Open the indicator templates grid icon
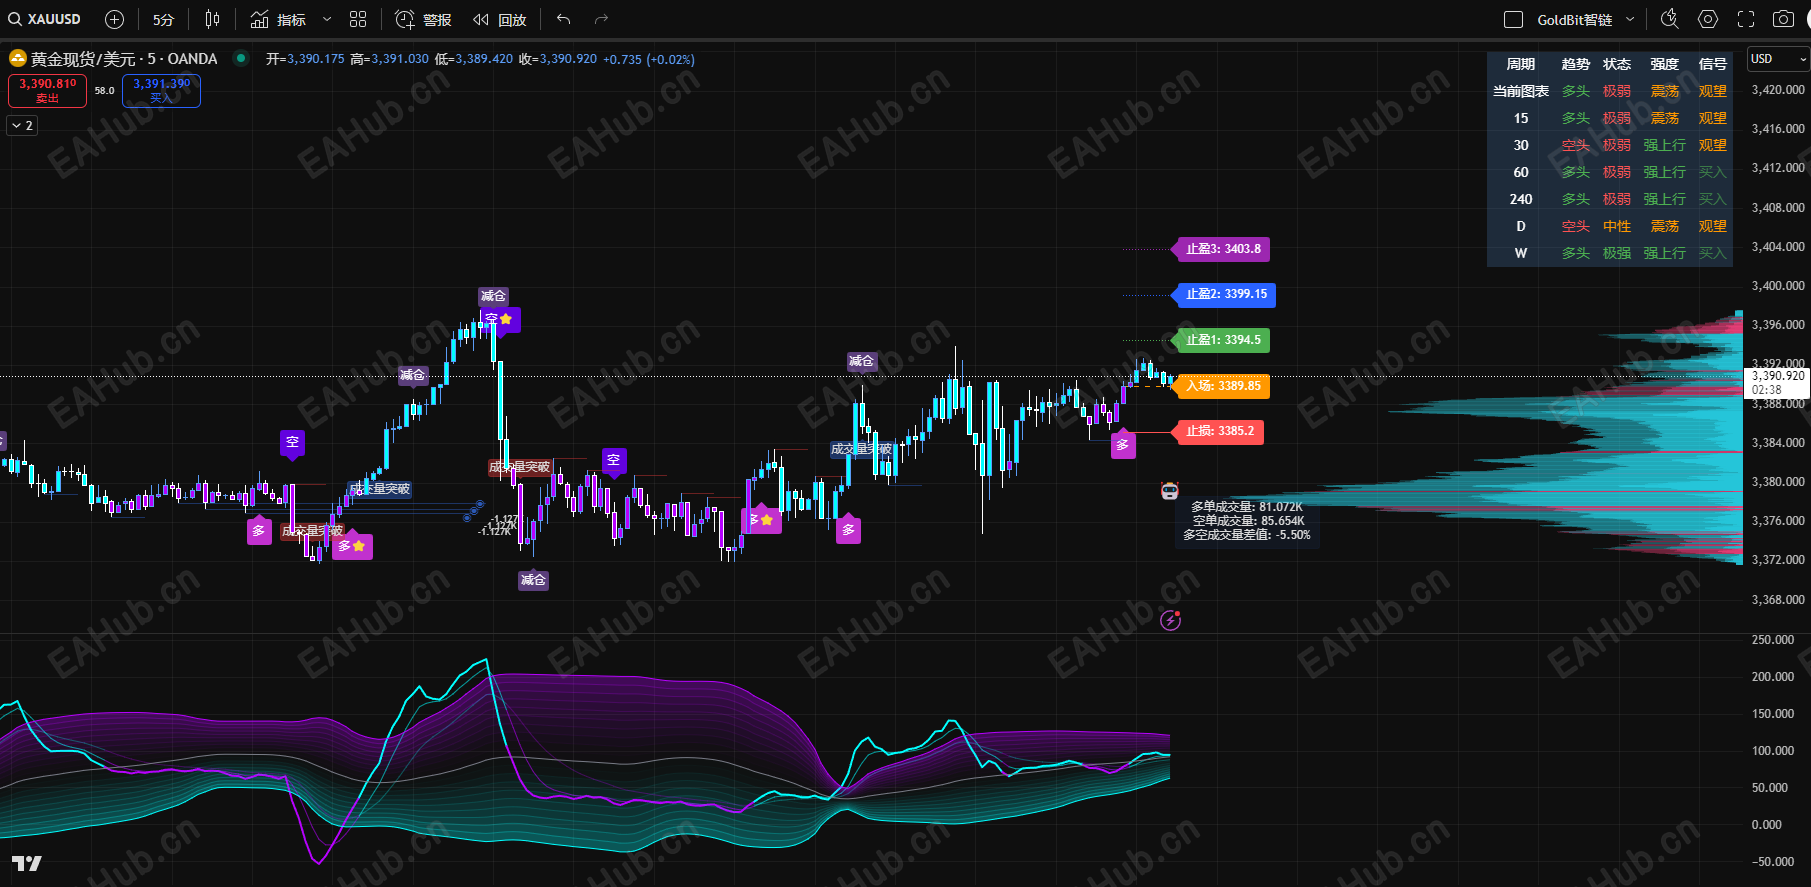Image resolution: width=1811 pixels, height=887 pixels. click(358, 19)
